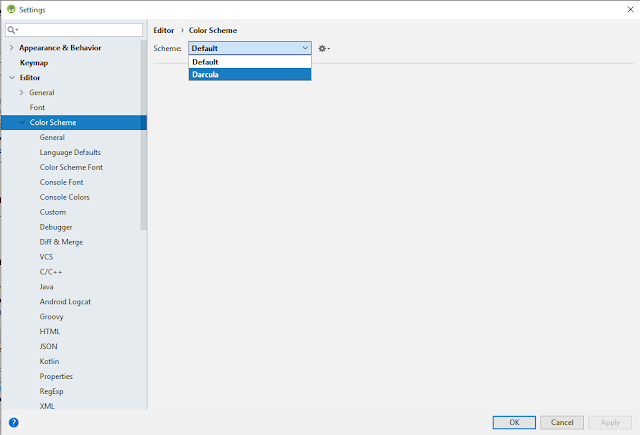640x435 pixels.
Task: Select XML color settings
Action: 47,406
